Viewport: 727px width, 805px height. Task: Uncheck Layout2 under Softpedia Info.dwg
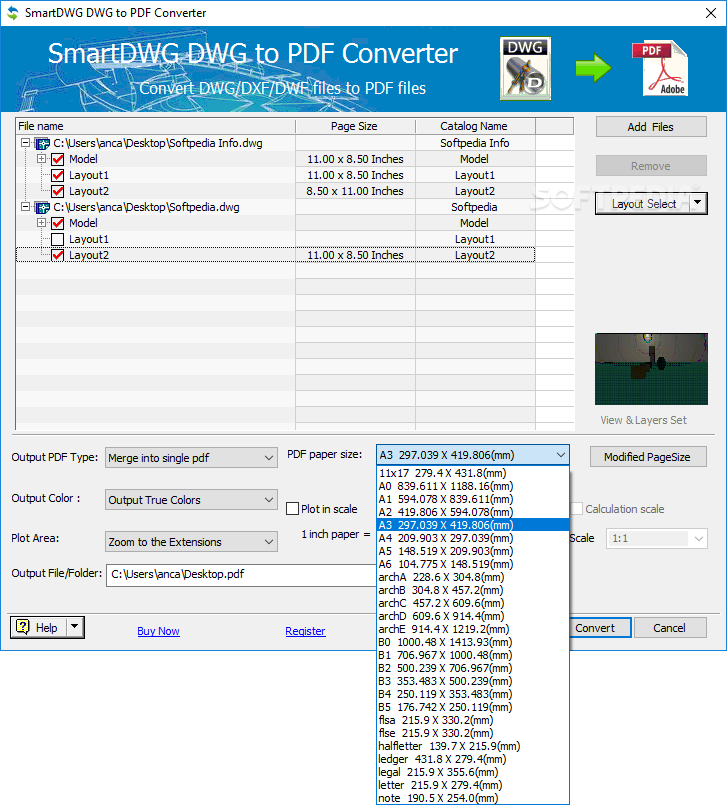click(x=58, y=191)
